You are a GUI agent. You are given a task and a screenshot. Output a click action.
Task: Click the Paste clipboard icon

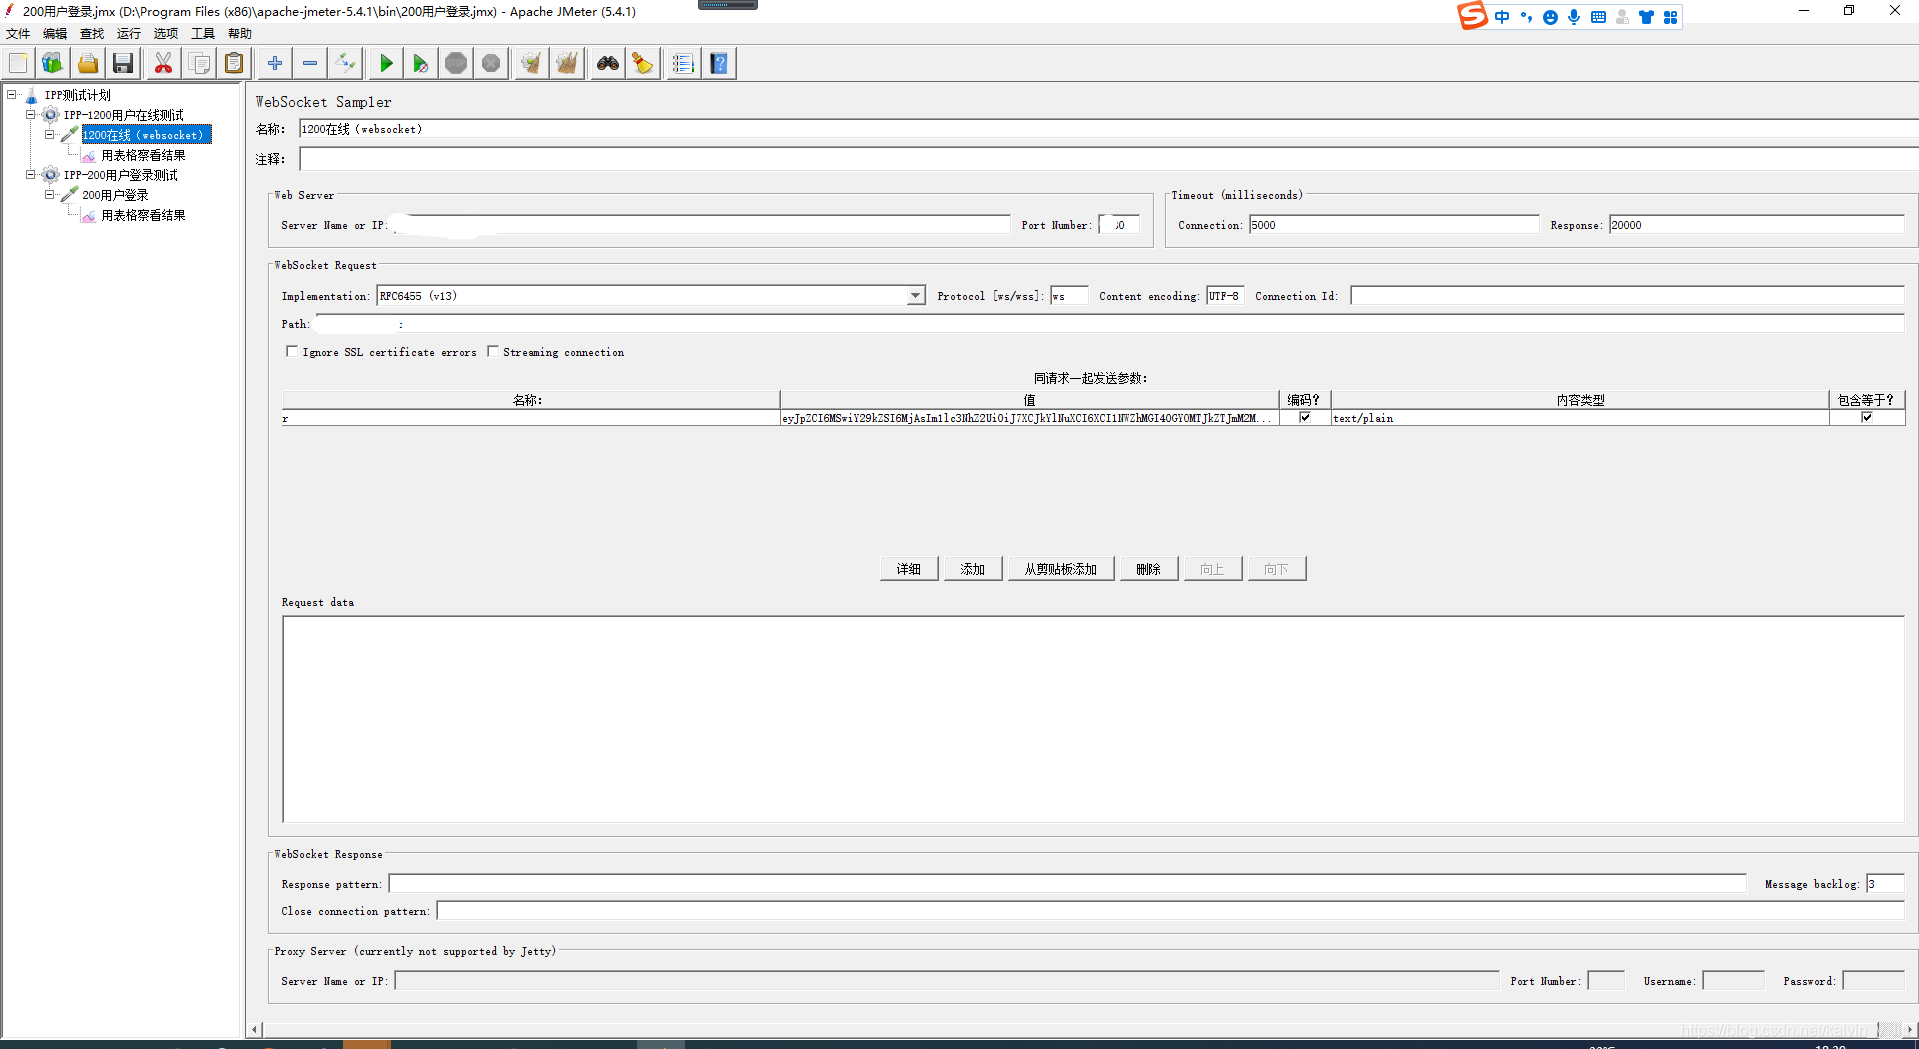coord(234,64)
